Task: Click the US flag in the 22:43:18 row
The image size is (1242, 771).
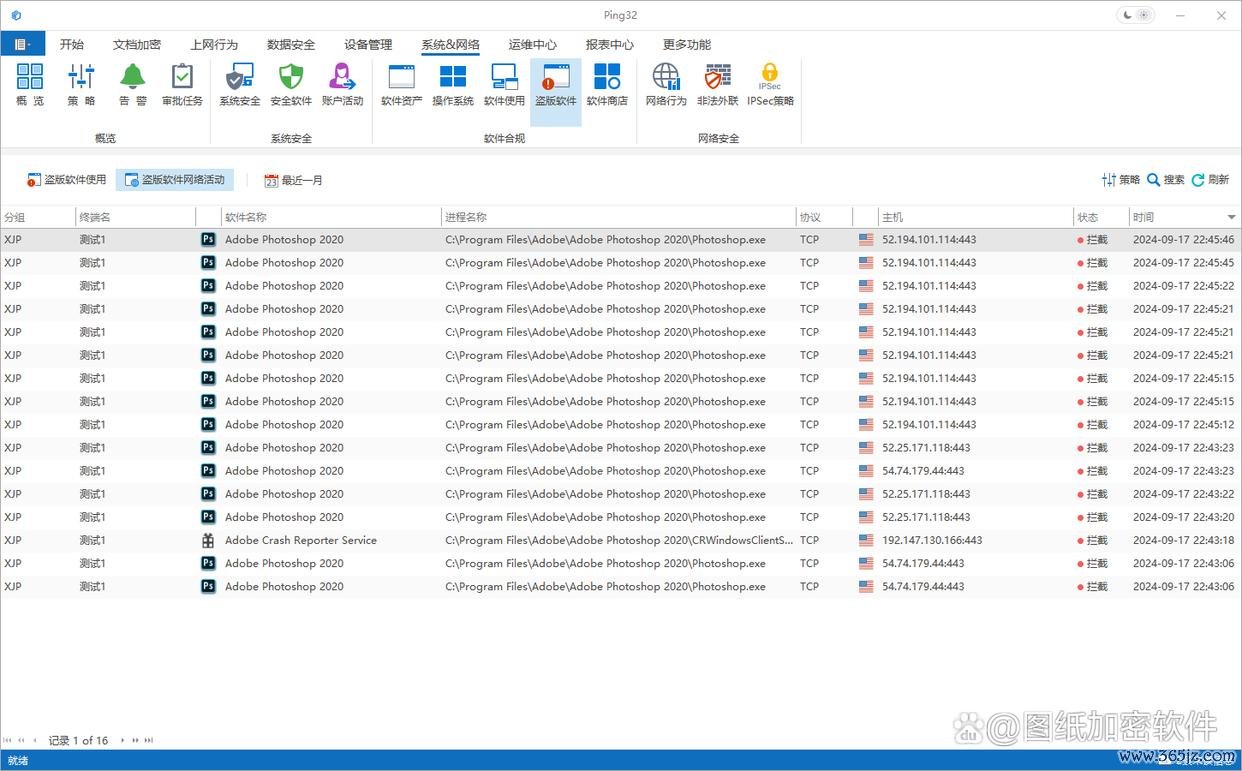Action: (866, 540)
